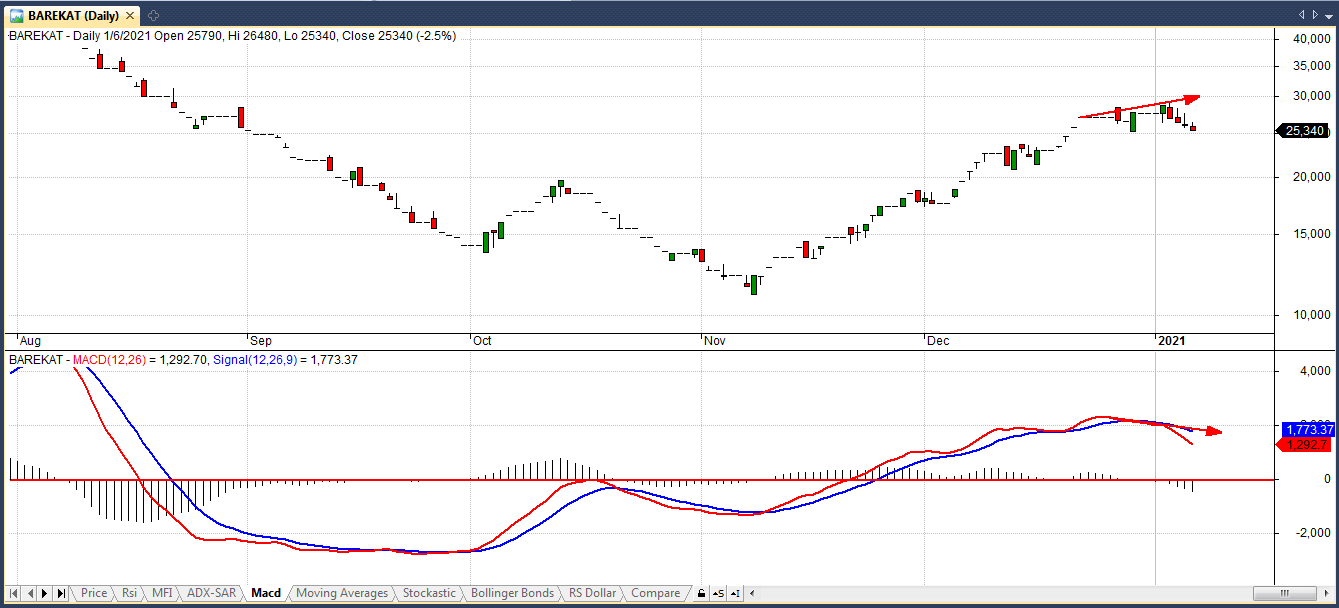Click the 25,340 price label on axis

(1304, 130)
